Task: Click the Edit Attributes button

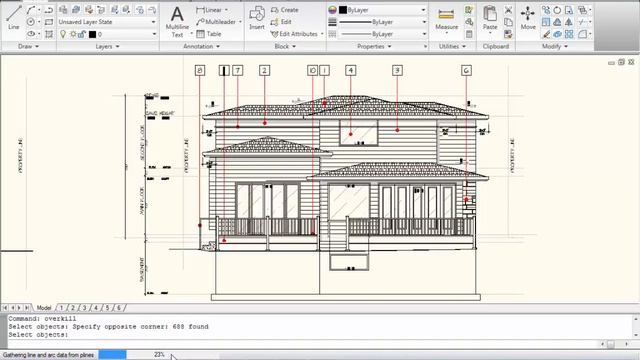Action: pyautogui.click(x=294, y=34)
